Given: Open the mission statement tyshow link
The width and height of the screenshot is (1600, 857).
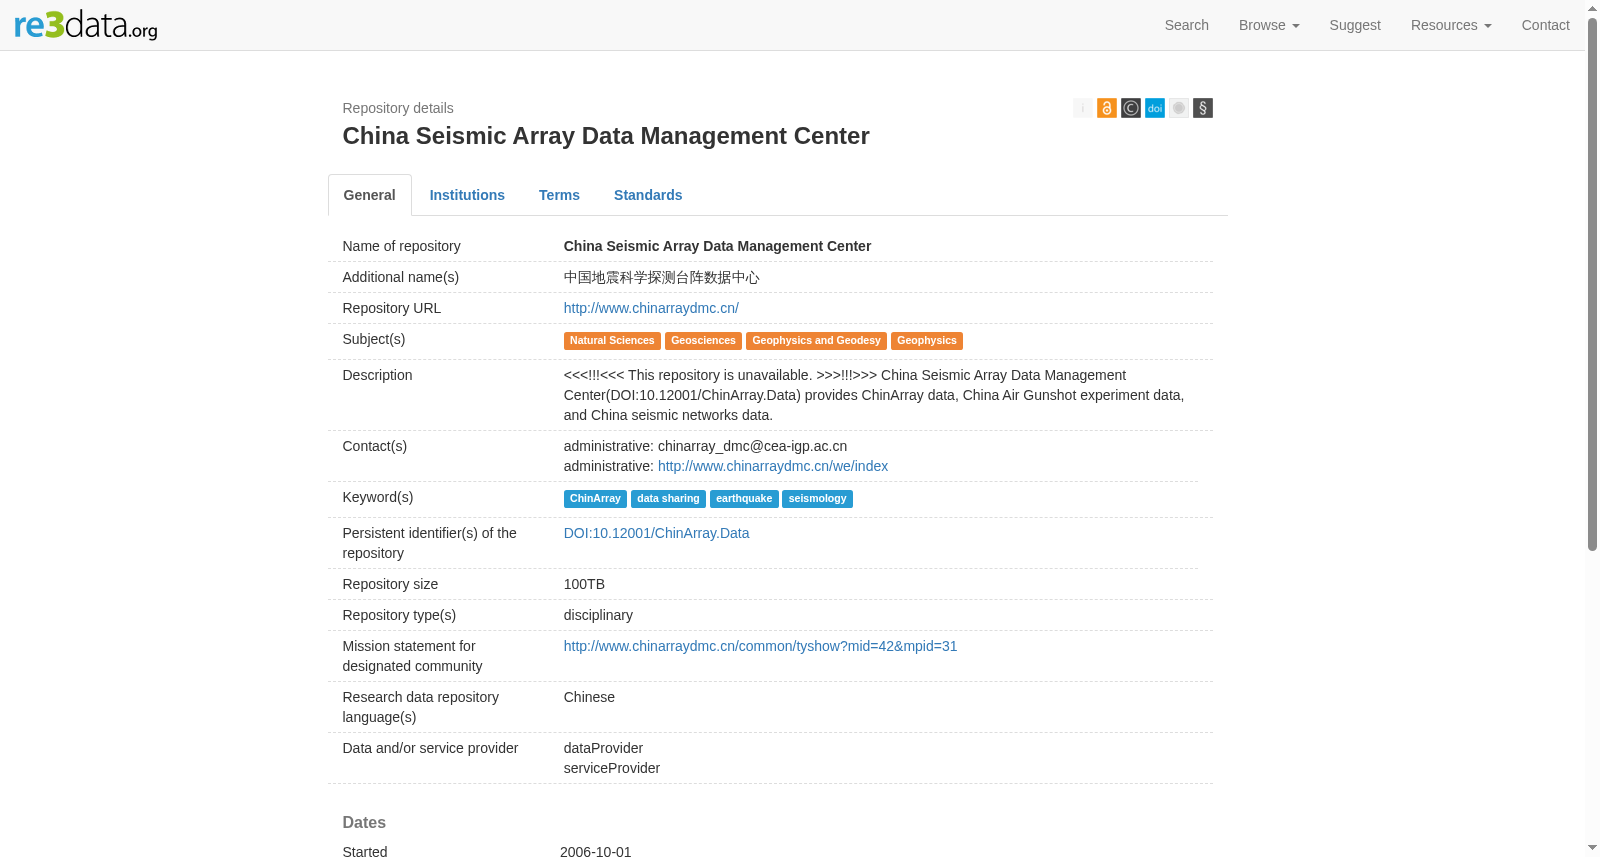Looking at the screenshot, I should click(x=760, y=646).
